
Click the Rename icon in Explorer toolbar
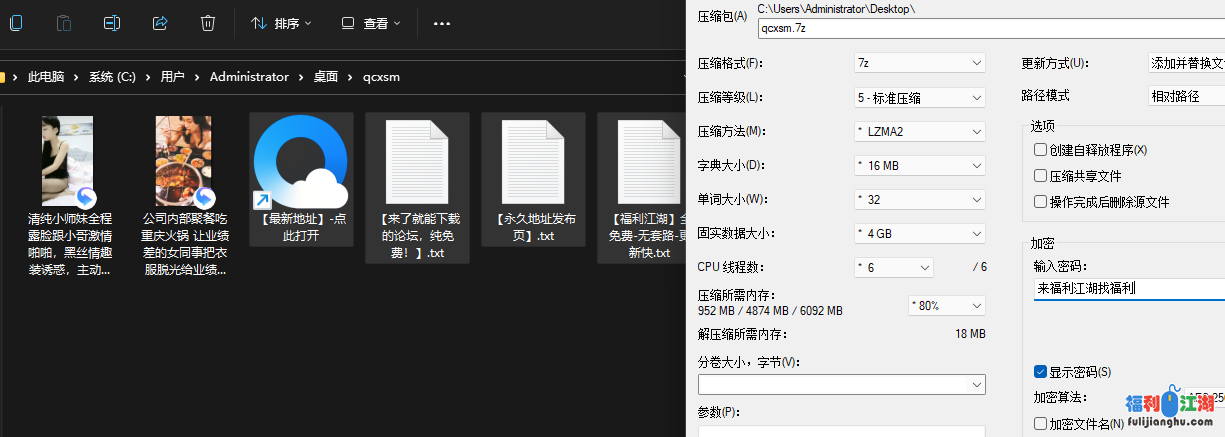(112, 22)
